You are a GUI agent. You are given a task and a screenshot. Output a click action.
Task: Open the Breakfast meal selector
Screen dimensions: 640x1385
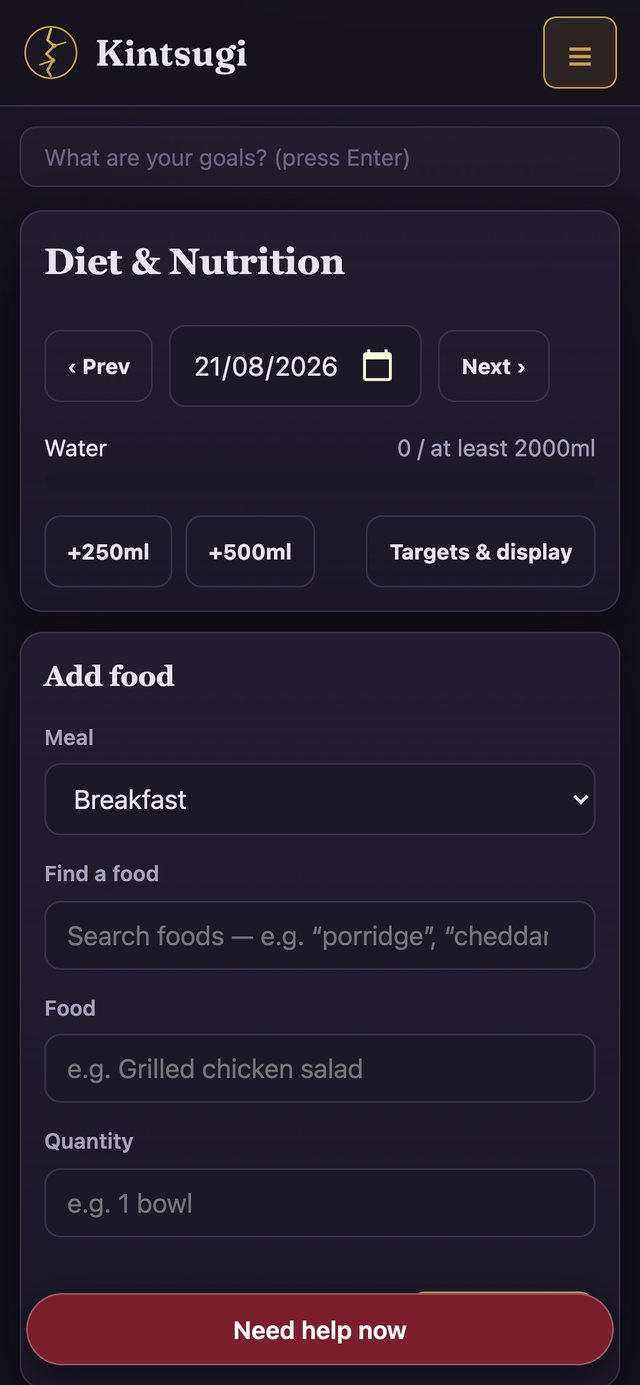tap(320, 799)
